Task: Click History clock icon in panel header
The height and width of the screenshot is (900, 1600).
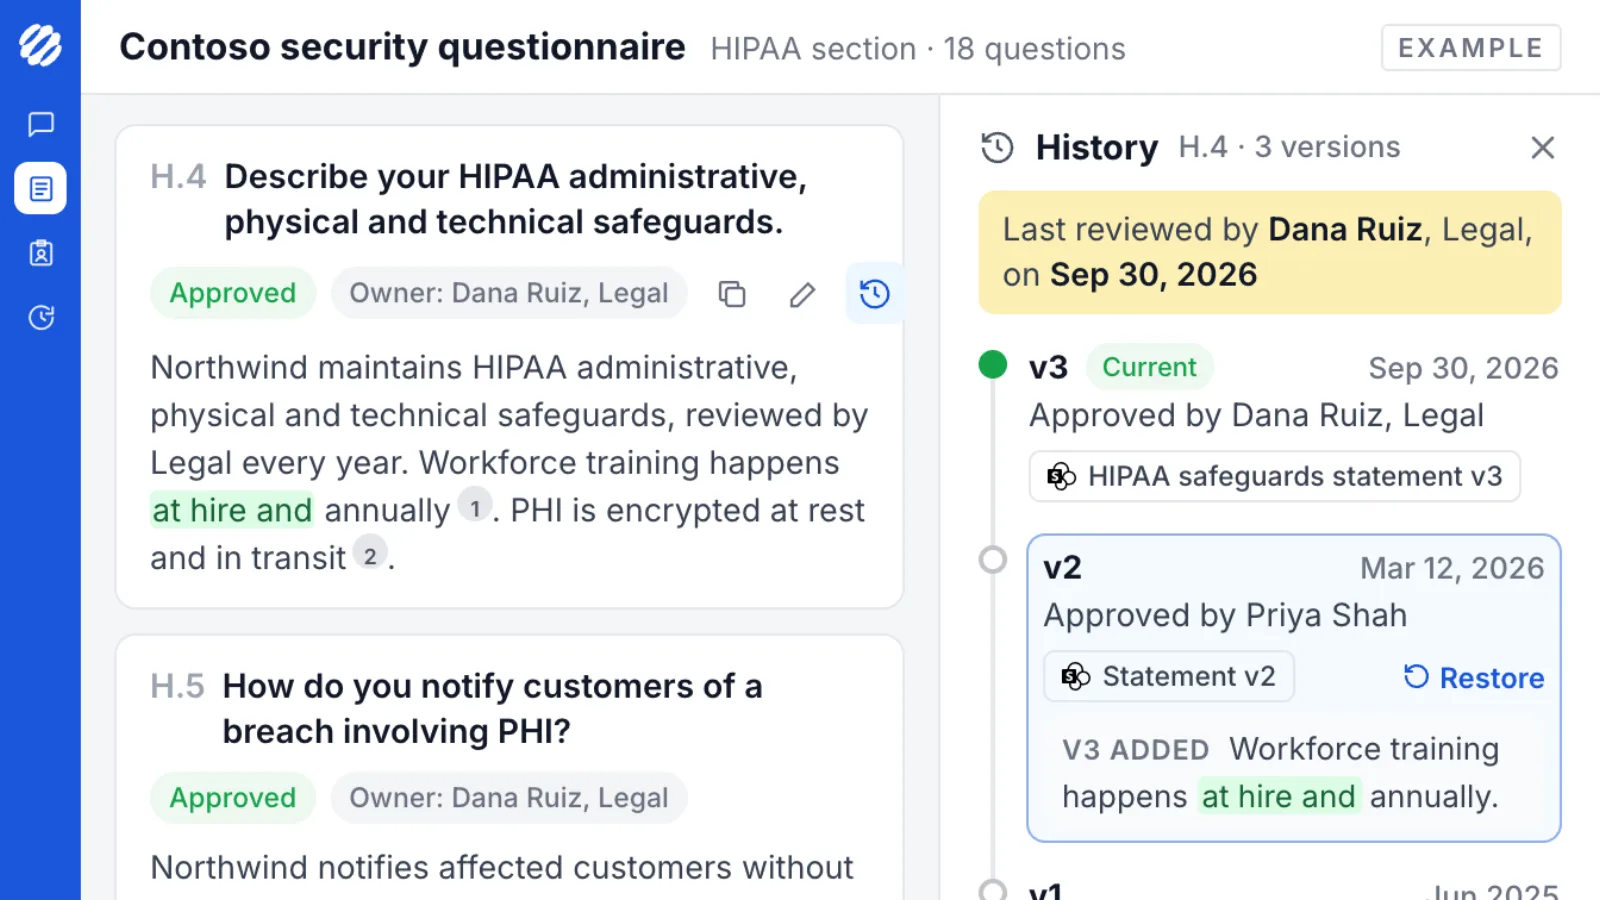Action: pos(997,148)
